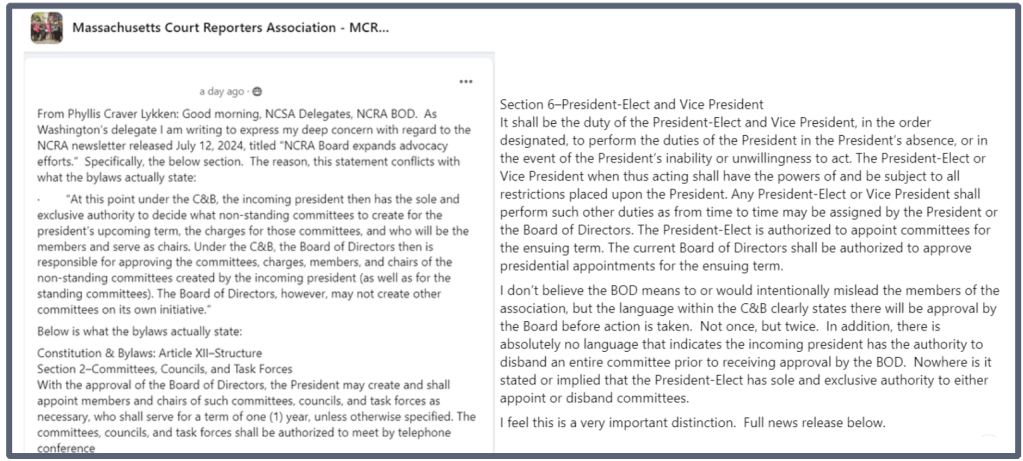Click the bullet point before the quote
Image resolution: width=1023 pixels, height=461 pixels.
(x=38, y=198)
